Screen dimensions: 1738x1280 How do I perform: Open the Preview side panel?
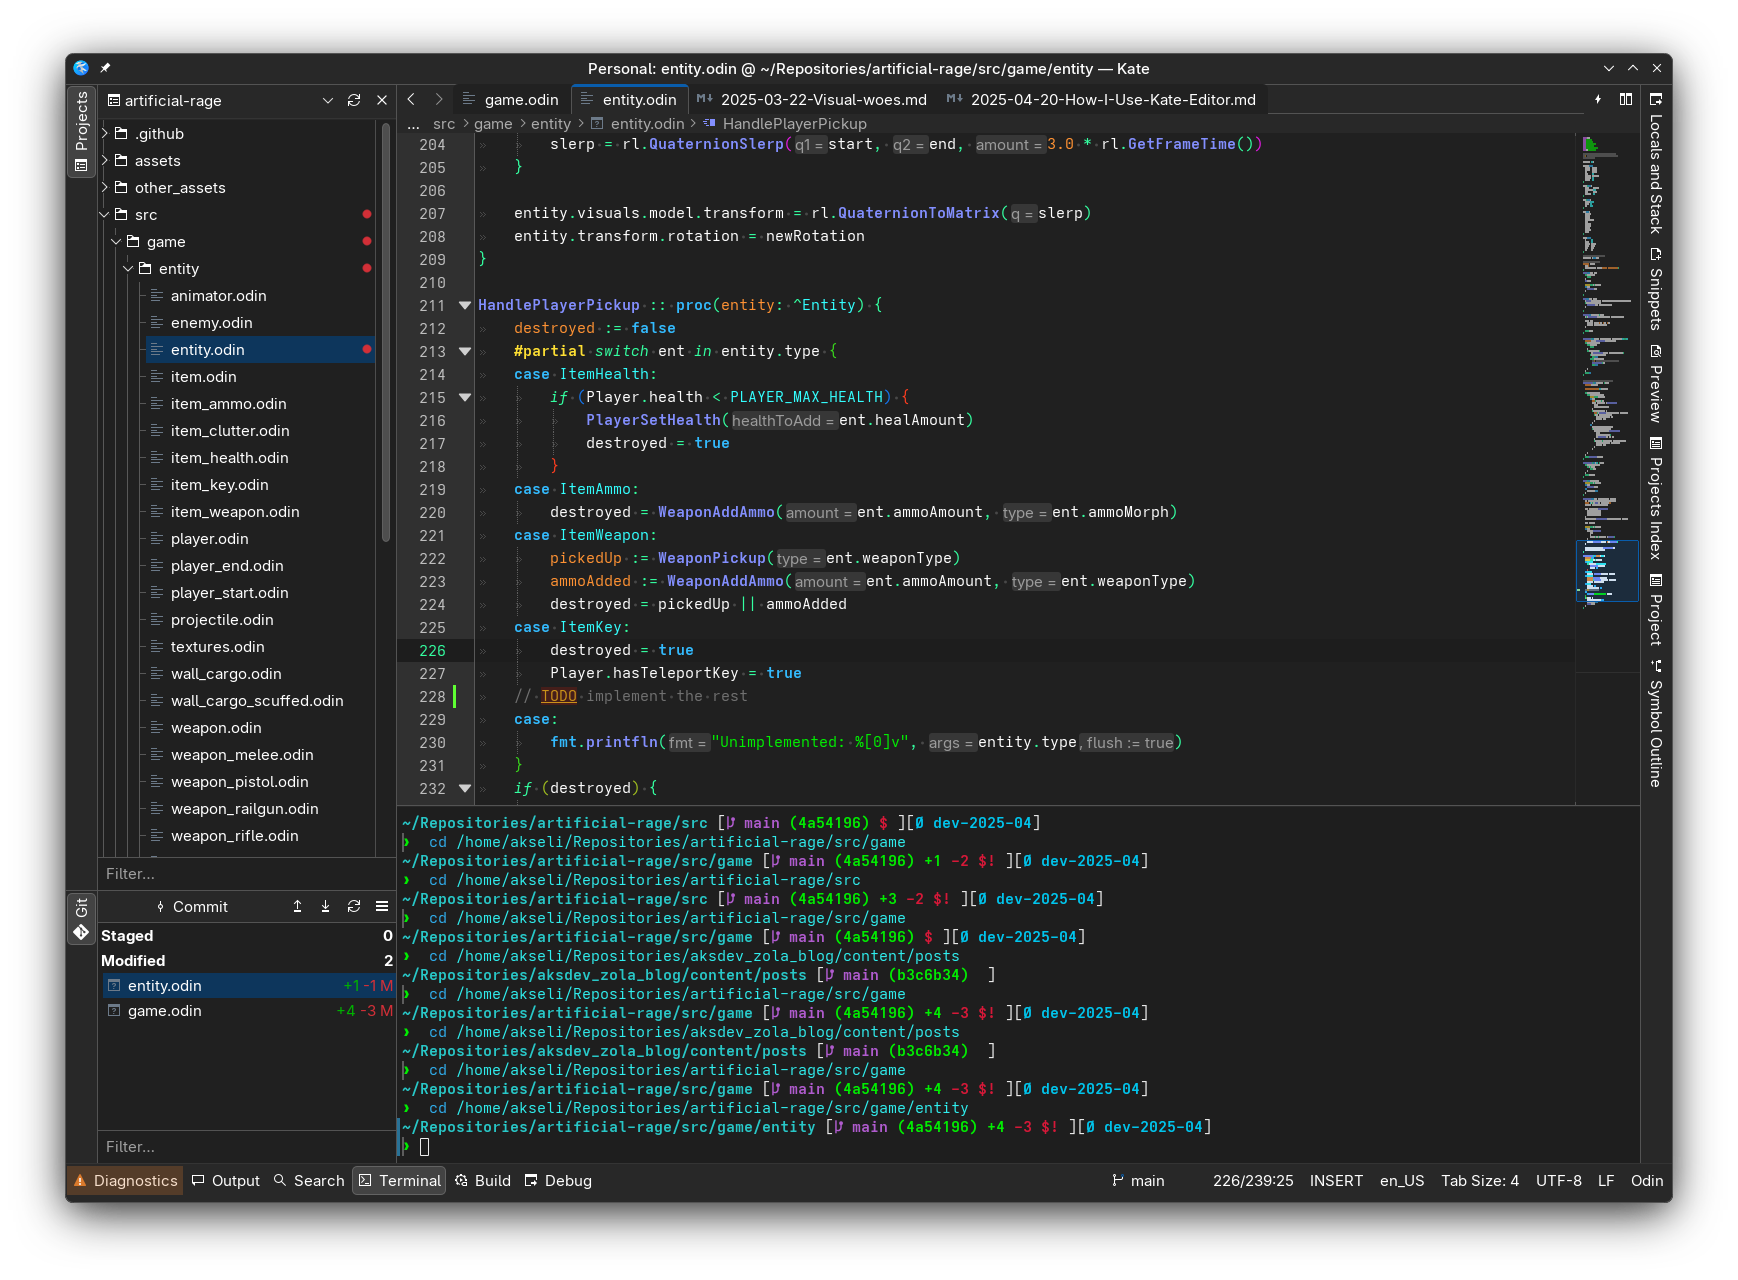1656,384
